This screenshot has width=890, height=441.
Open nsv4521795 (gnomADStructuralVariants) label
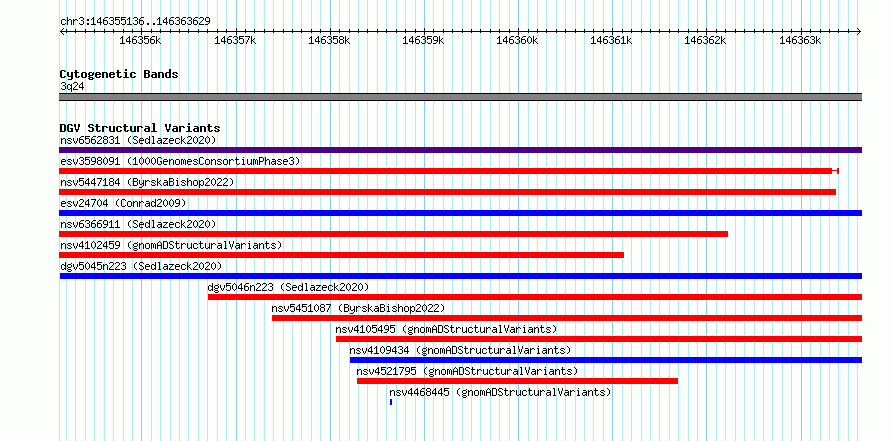point(467,371)
